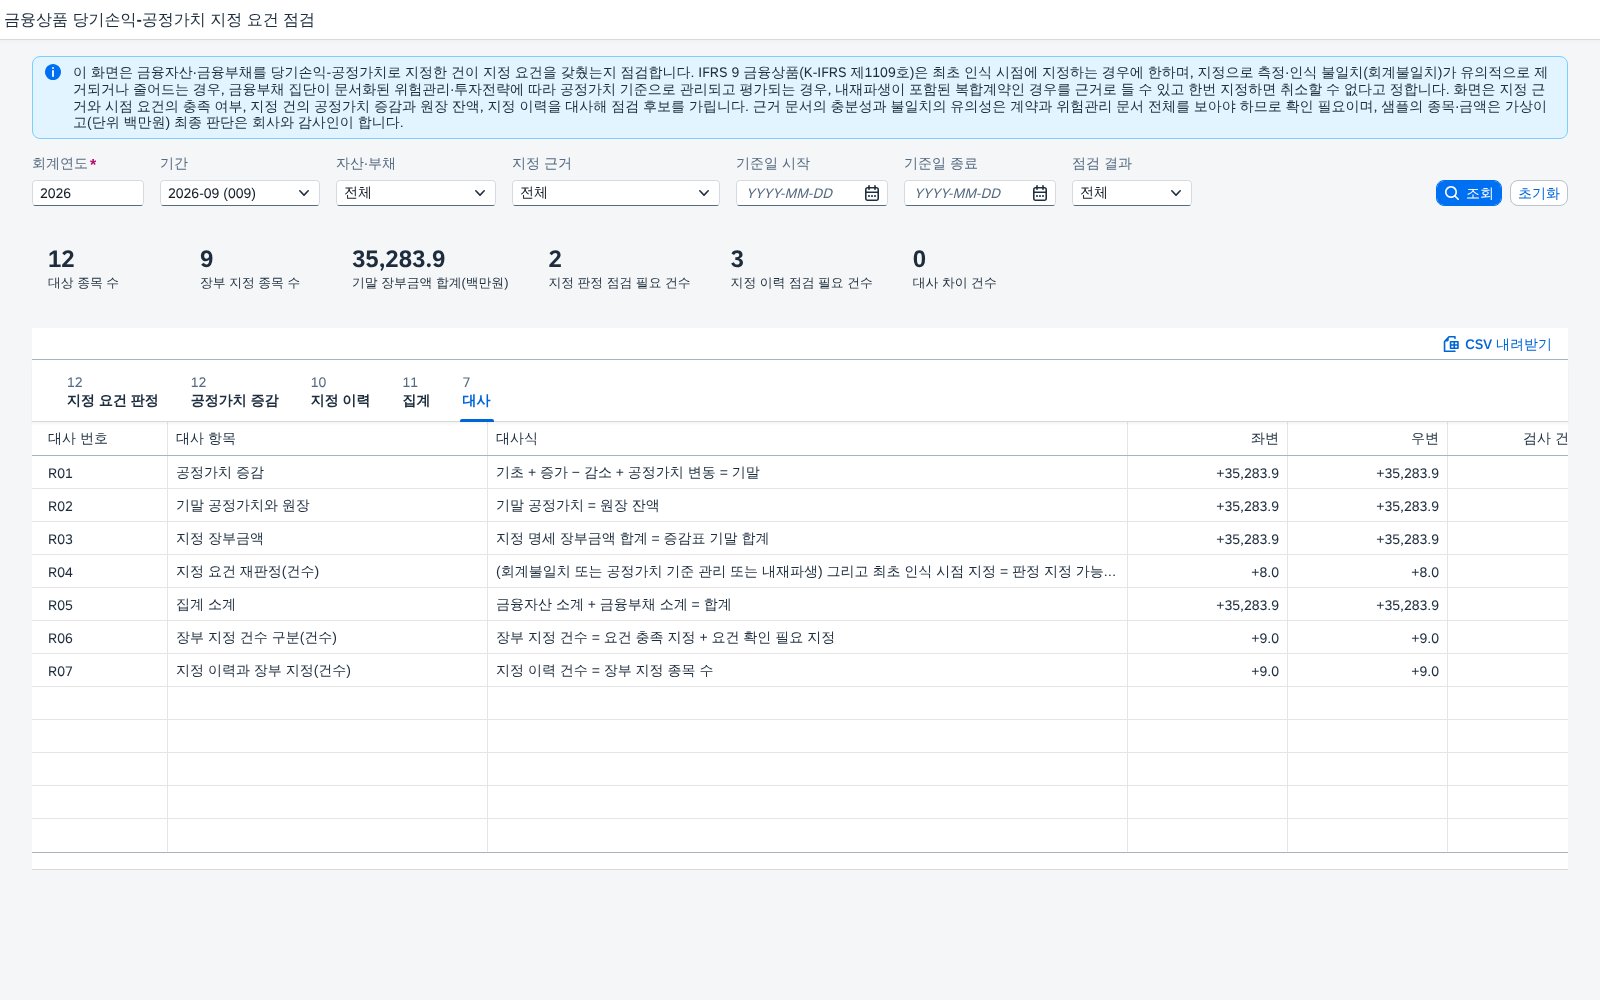Switch to the 지정 요건 판정 tab
The width and height of the screenshot is (1600, 1000).
[x=112, y=392]
